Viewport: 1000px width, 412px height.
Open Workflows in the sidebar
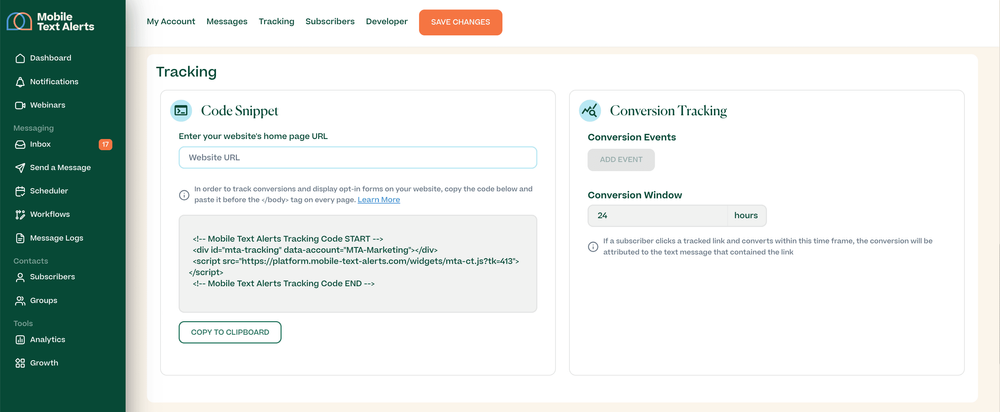50,214
